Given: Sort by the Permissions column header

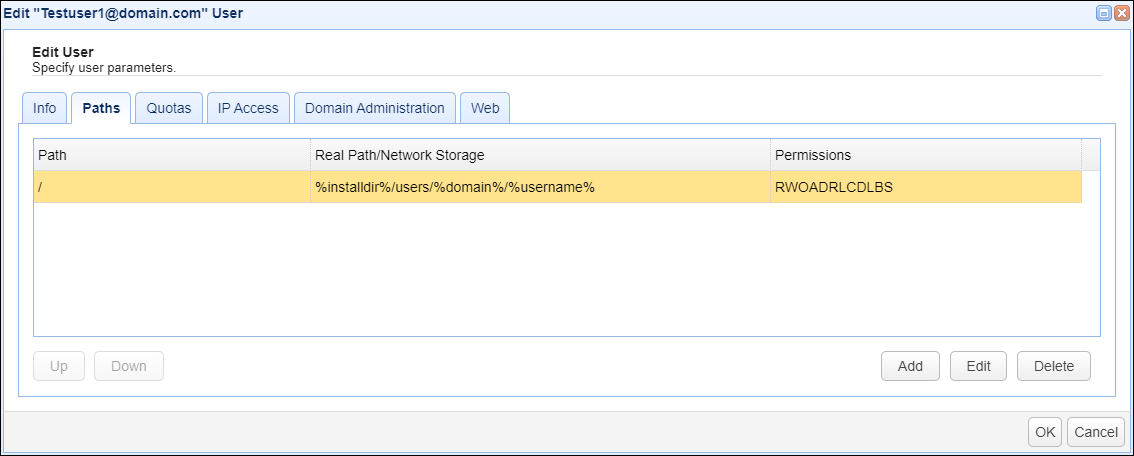Looking at the screenshot, I should [925, 155].
